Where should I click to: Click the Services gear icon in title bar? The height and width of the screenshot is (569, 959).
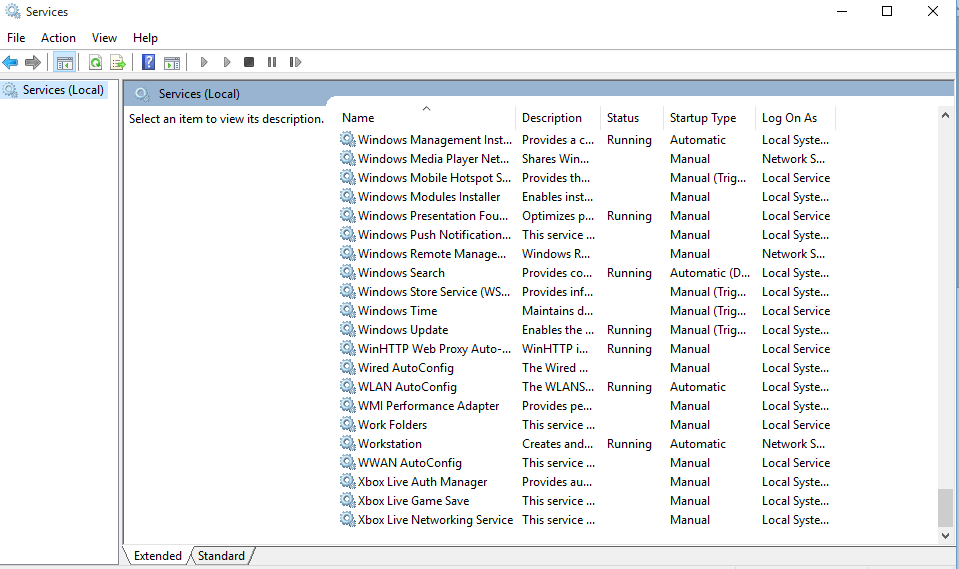pyautogui.click(x=13, y=11)
